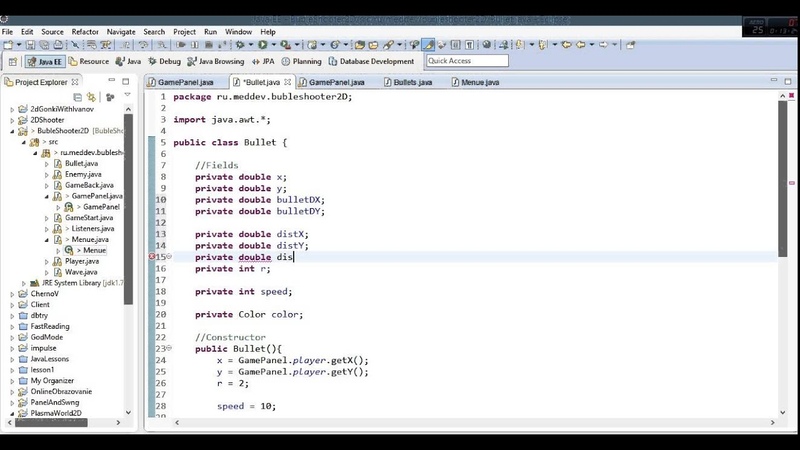Switch to the Java EE perspective
The height and width of the screenshot is (450, 800).
click(45, 62)
